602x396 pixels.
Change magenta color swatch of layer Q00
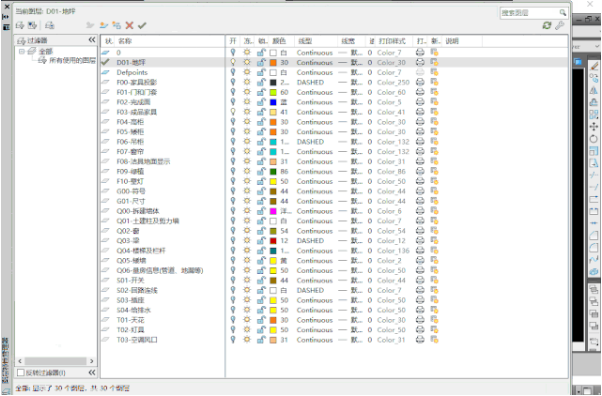tap(273, 211)
